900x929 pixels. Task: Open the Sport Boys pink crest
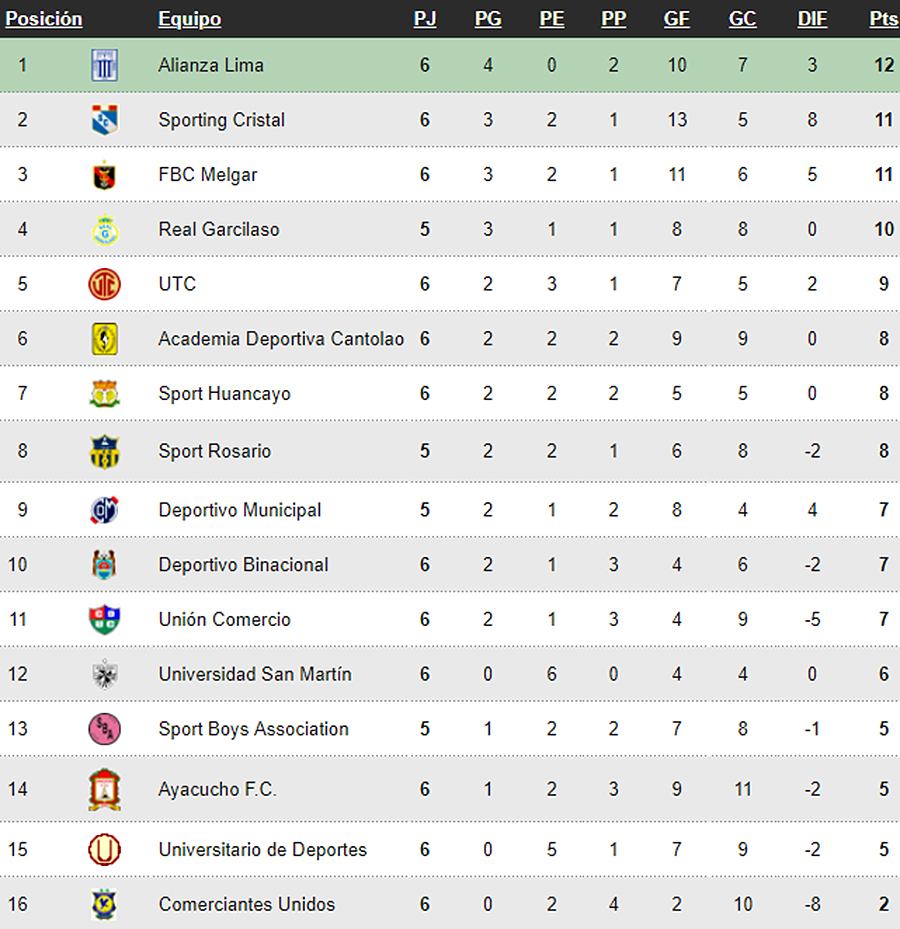pos(104,729)
